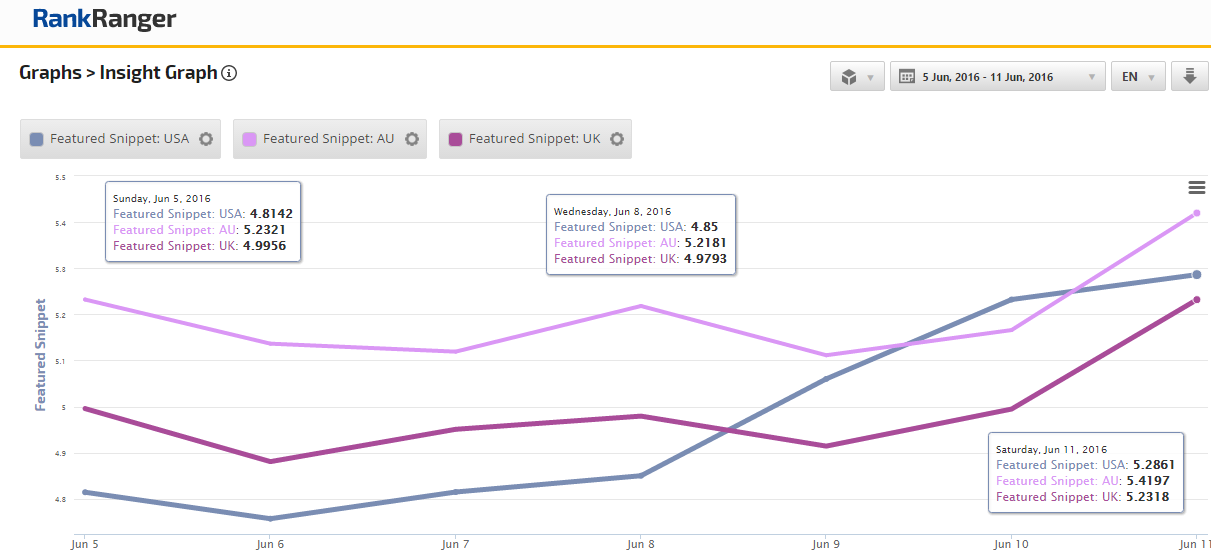The image size is (1211, 555).
Task: Open the chart hamburger menu
Action: (1196, 187)
